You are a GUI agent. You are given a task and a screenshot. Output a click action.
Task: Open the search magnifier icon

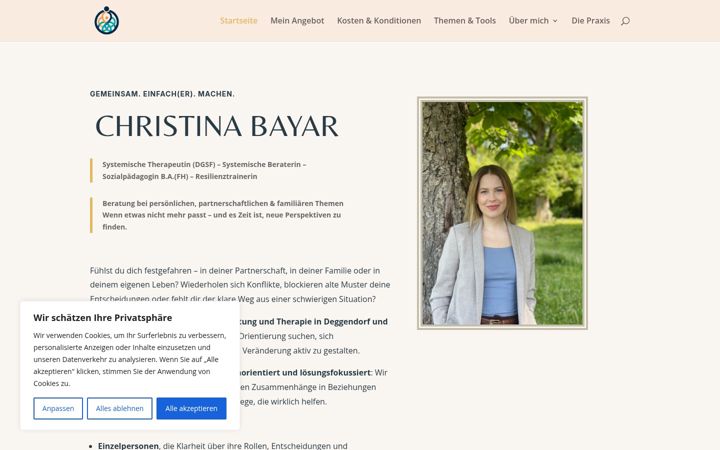625,21
